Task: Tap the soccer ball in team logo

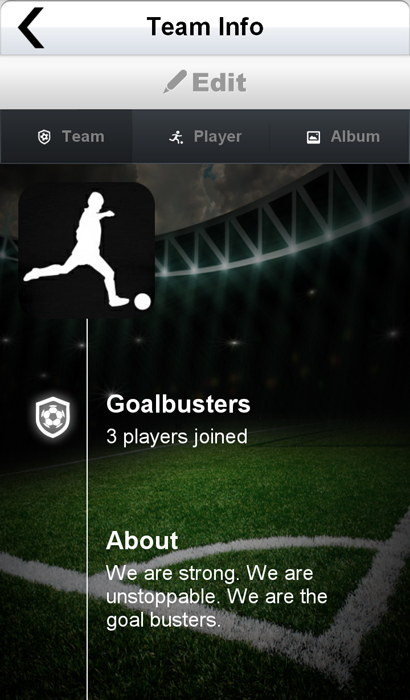Action: pyautogui.click(x=142, y=301)
